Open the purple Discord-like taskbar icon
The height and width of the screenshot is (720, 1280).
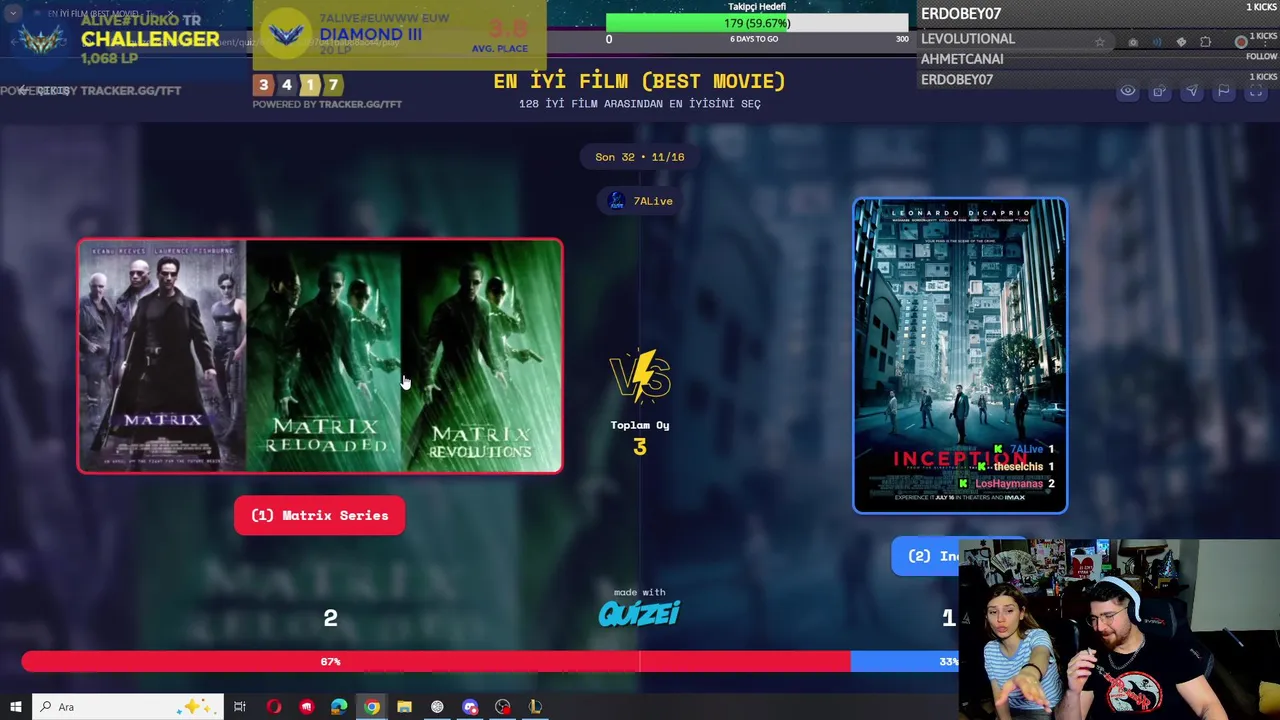[470, 707]
